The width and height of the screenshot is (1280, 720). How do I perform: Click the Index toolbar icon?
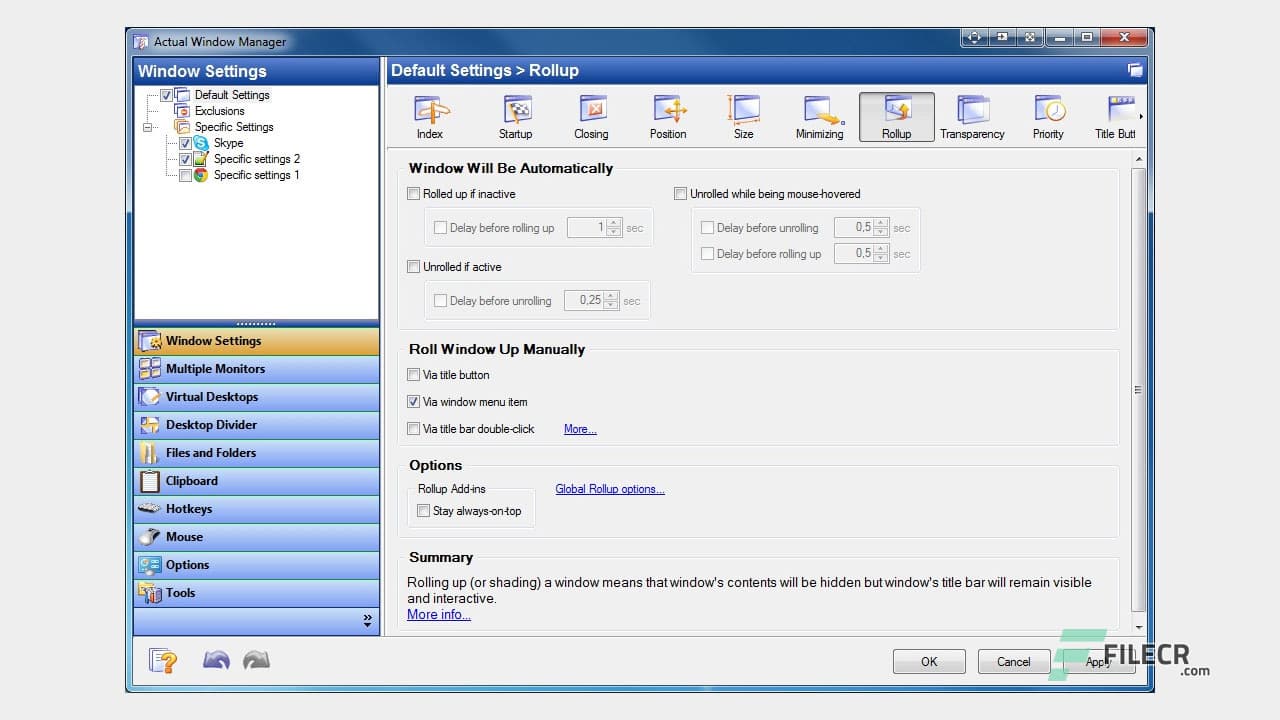pos(429,115)
